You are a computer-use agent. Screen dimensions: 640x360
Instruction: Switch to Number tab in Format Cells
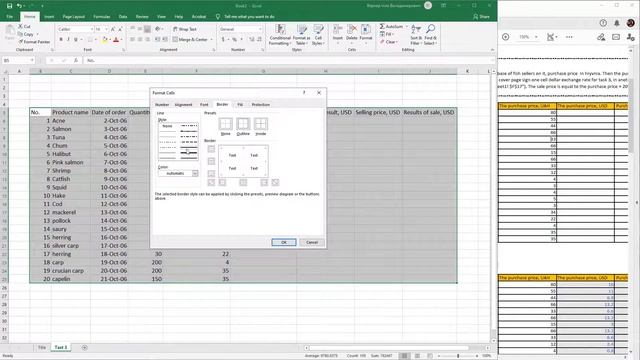click(162, 104)
